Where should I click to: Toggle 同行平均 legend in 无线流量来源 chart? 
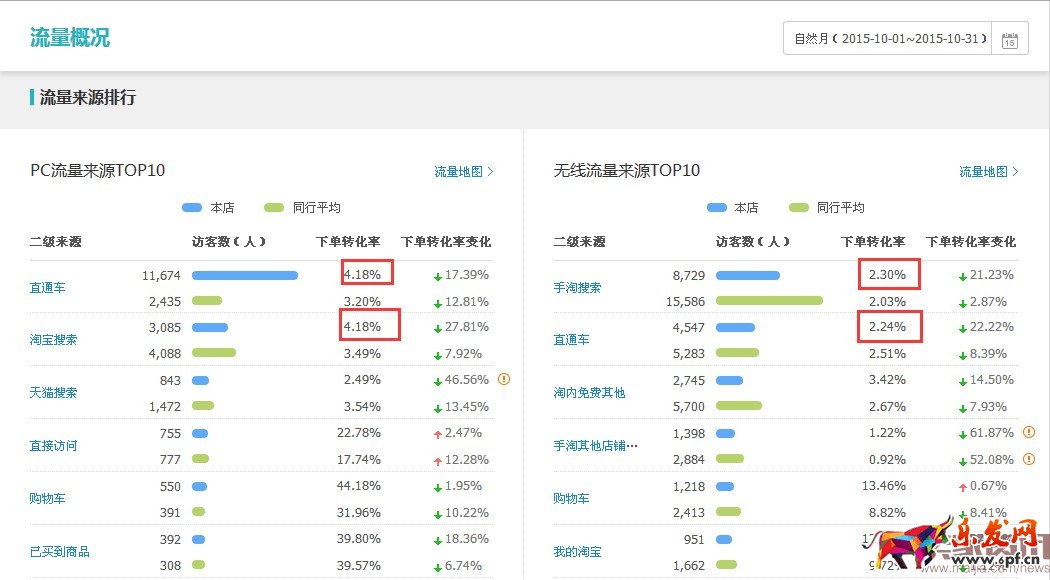click(x=826, y=208)
